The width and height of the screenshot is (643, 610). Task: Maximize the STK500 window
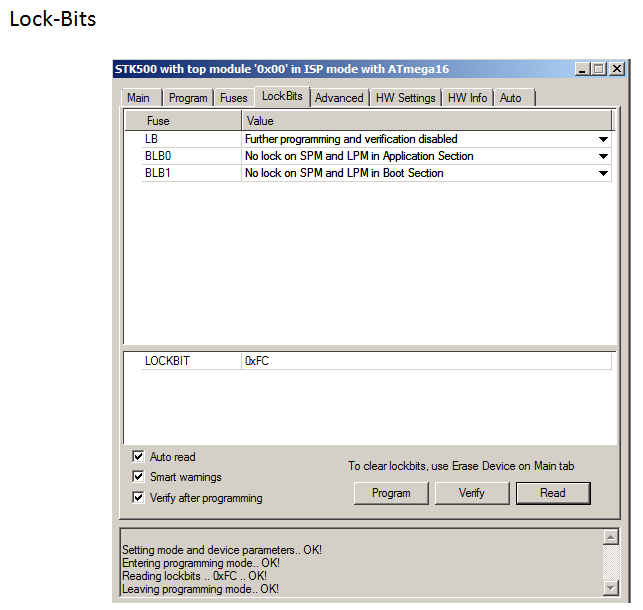point(599,69)
